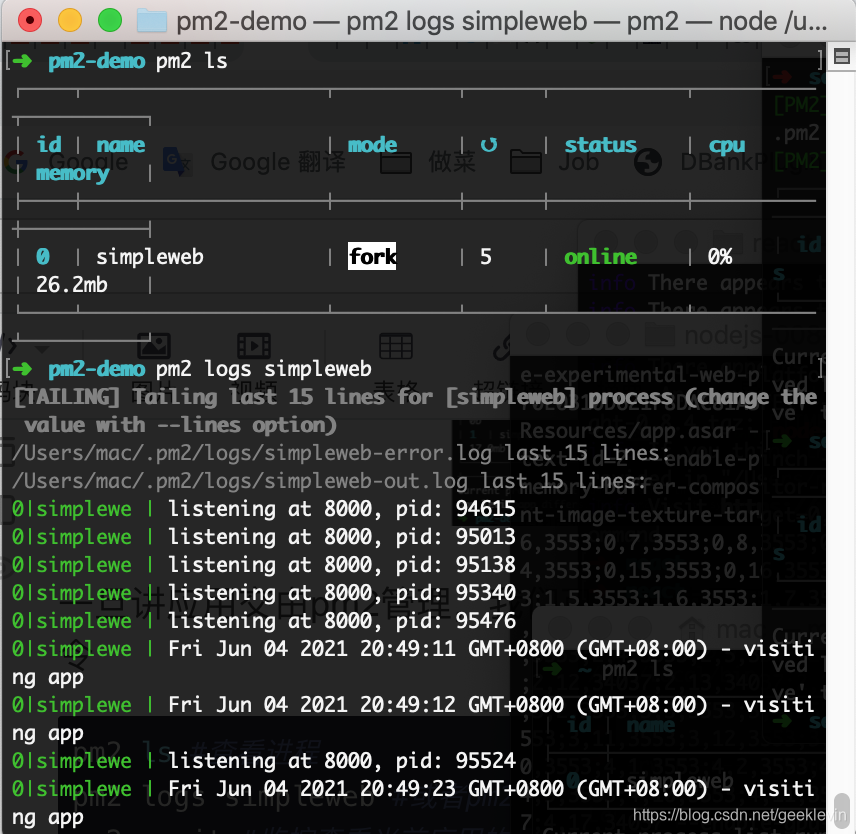Click the pm2 logs simpleweb command

(264, 369)
